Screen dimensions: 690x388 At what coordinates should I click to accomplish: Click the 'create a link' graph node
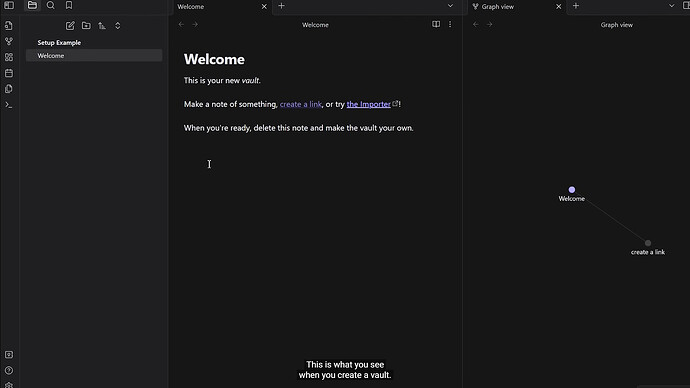click(648, 243)
